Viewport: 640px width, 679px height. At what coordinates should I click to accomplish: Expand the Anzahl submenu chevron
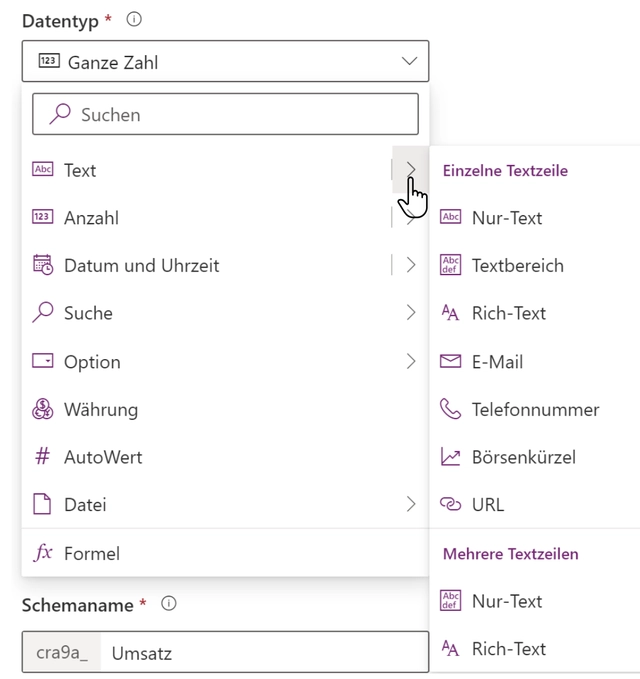(411, 217)
